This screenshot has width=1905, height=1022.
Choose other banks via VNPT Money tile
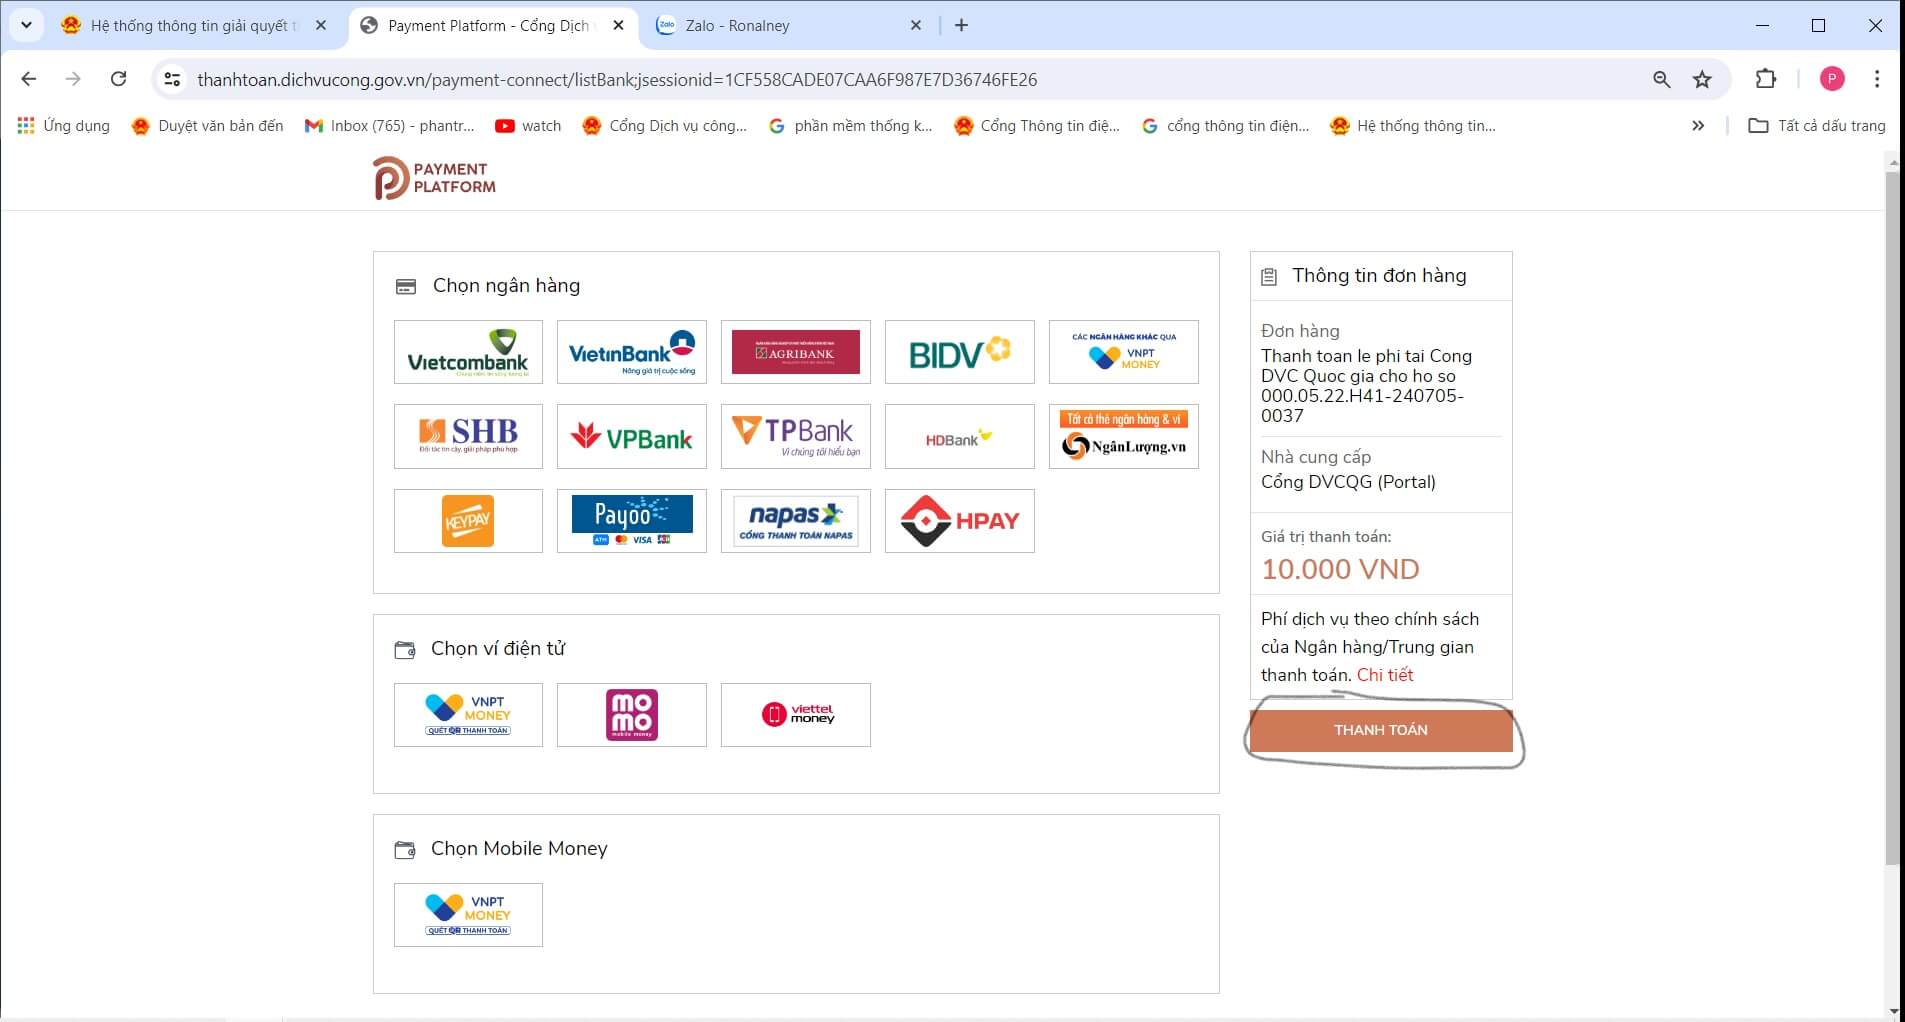[1123, 352]
